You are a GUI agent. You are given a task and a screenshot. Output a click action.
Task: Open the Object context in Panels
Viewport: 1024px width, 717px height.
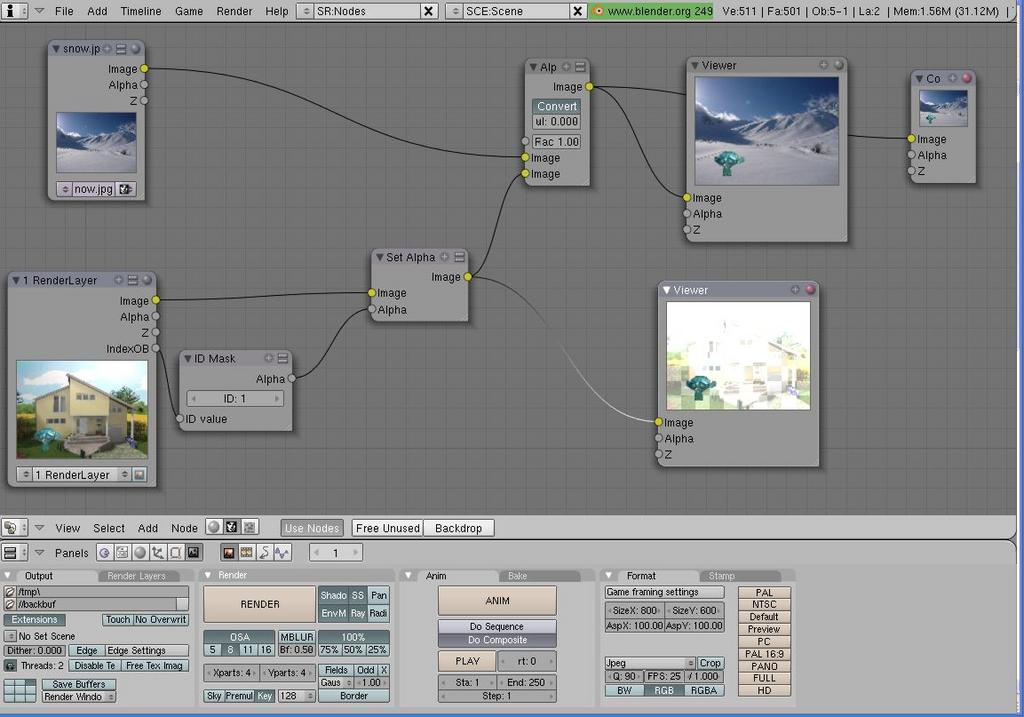[x=157, y=552]
